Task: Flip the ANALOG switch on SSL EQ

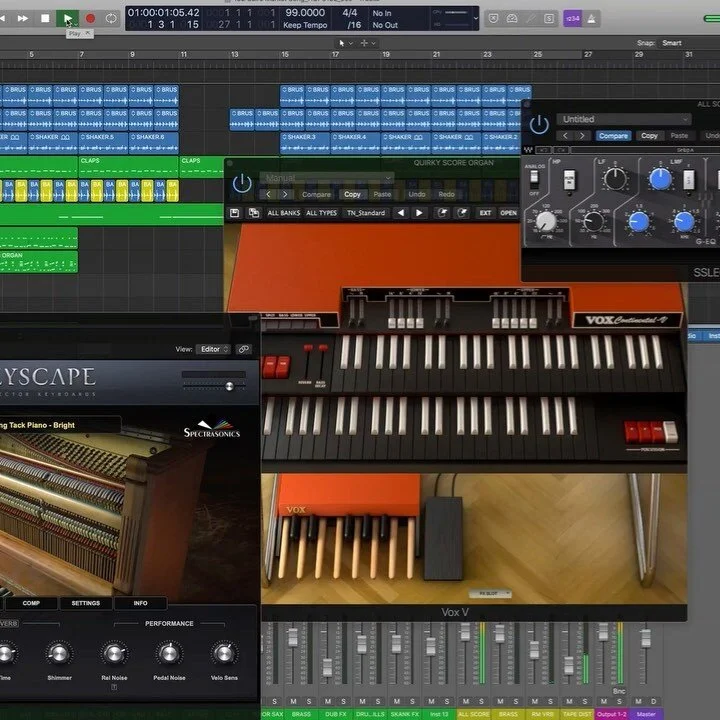Action: click(534, 180)
